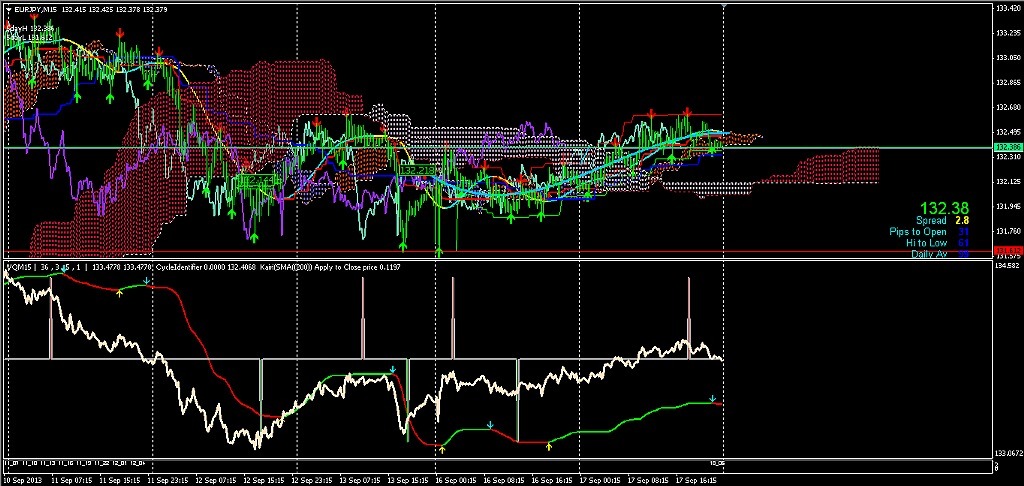Select the green 132.144 price label box
1024x486 pixels.
click(x=257, y=179)
